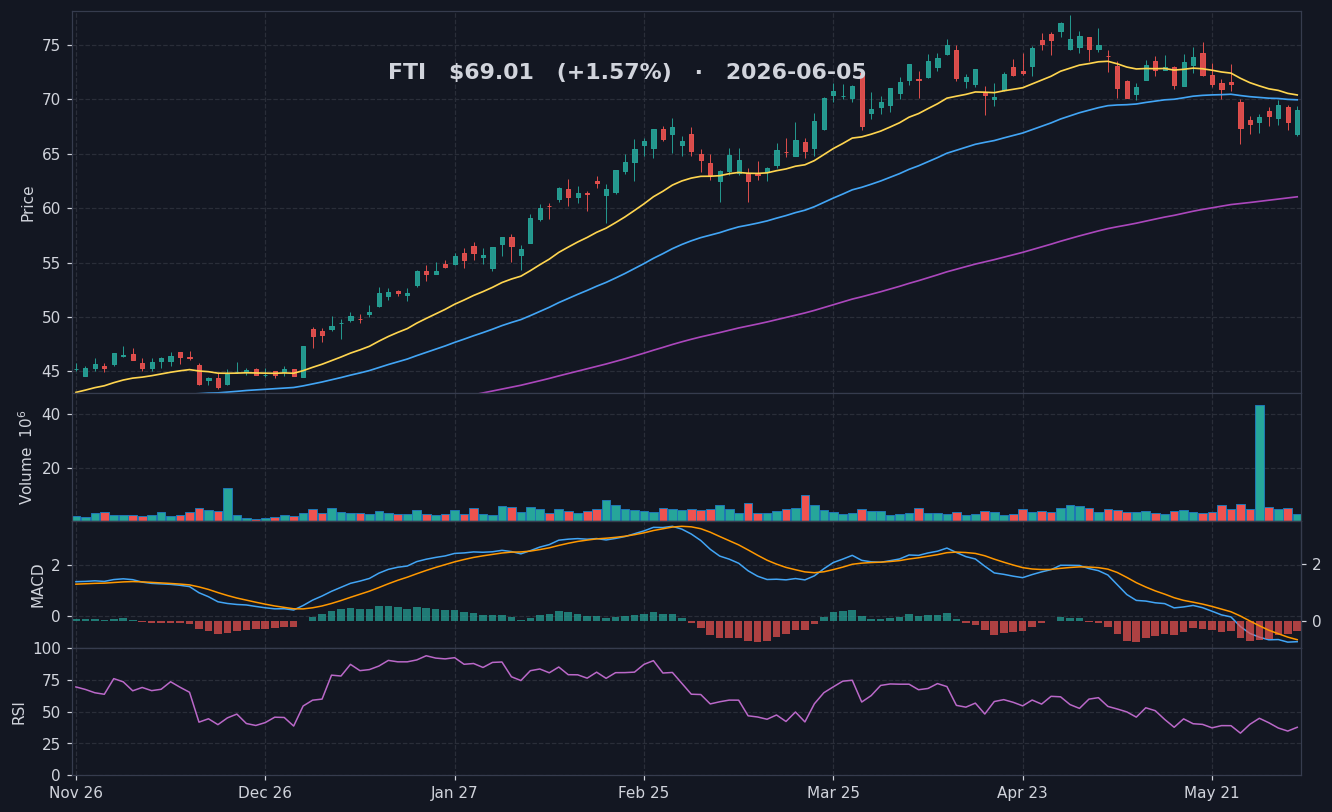Viewport: 1332px width, 812px height.
Task: Click the Nov 26 date tick label
Action: [x=76, y=793]
